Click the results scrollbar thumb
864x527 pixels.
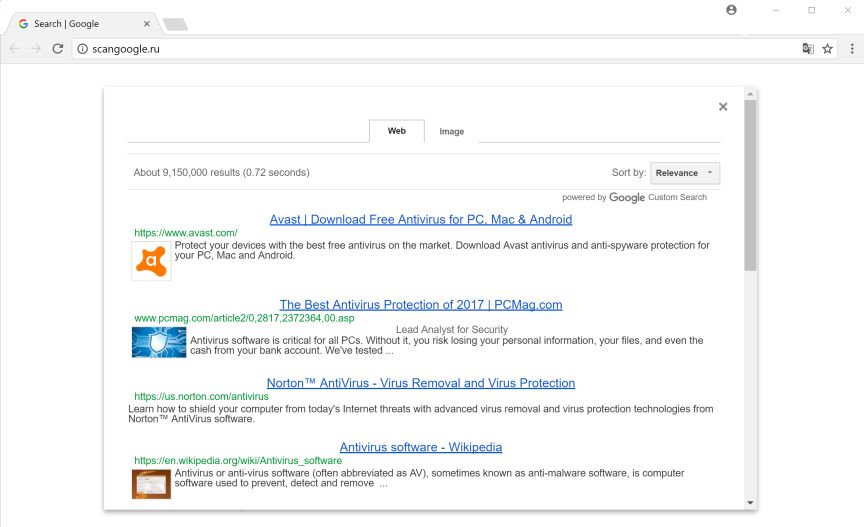pos(750,185)
